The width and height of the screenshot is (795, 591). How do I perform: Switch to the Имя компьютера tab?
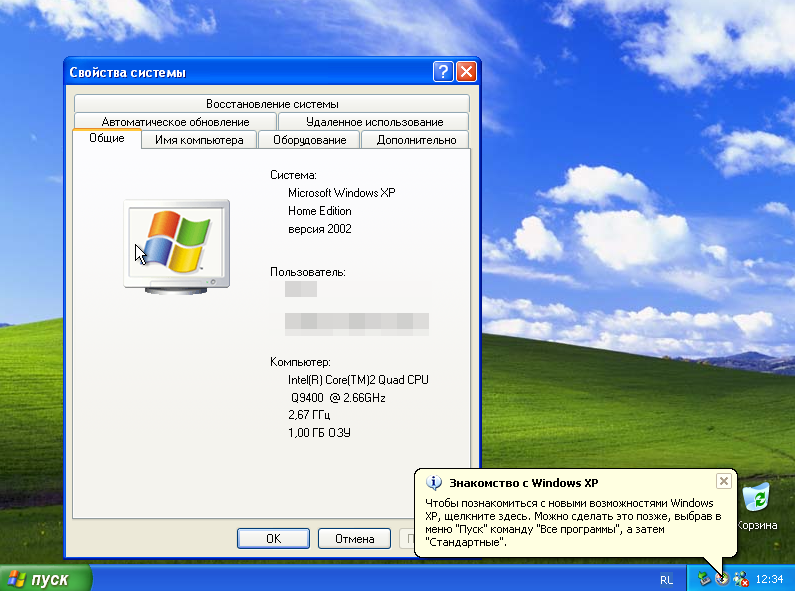pos(199,140)
